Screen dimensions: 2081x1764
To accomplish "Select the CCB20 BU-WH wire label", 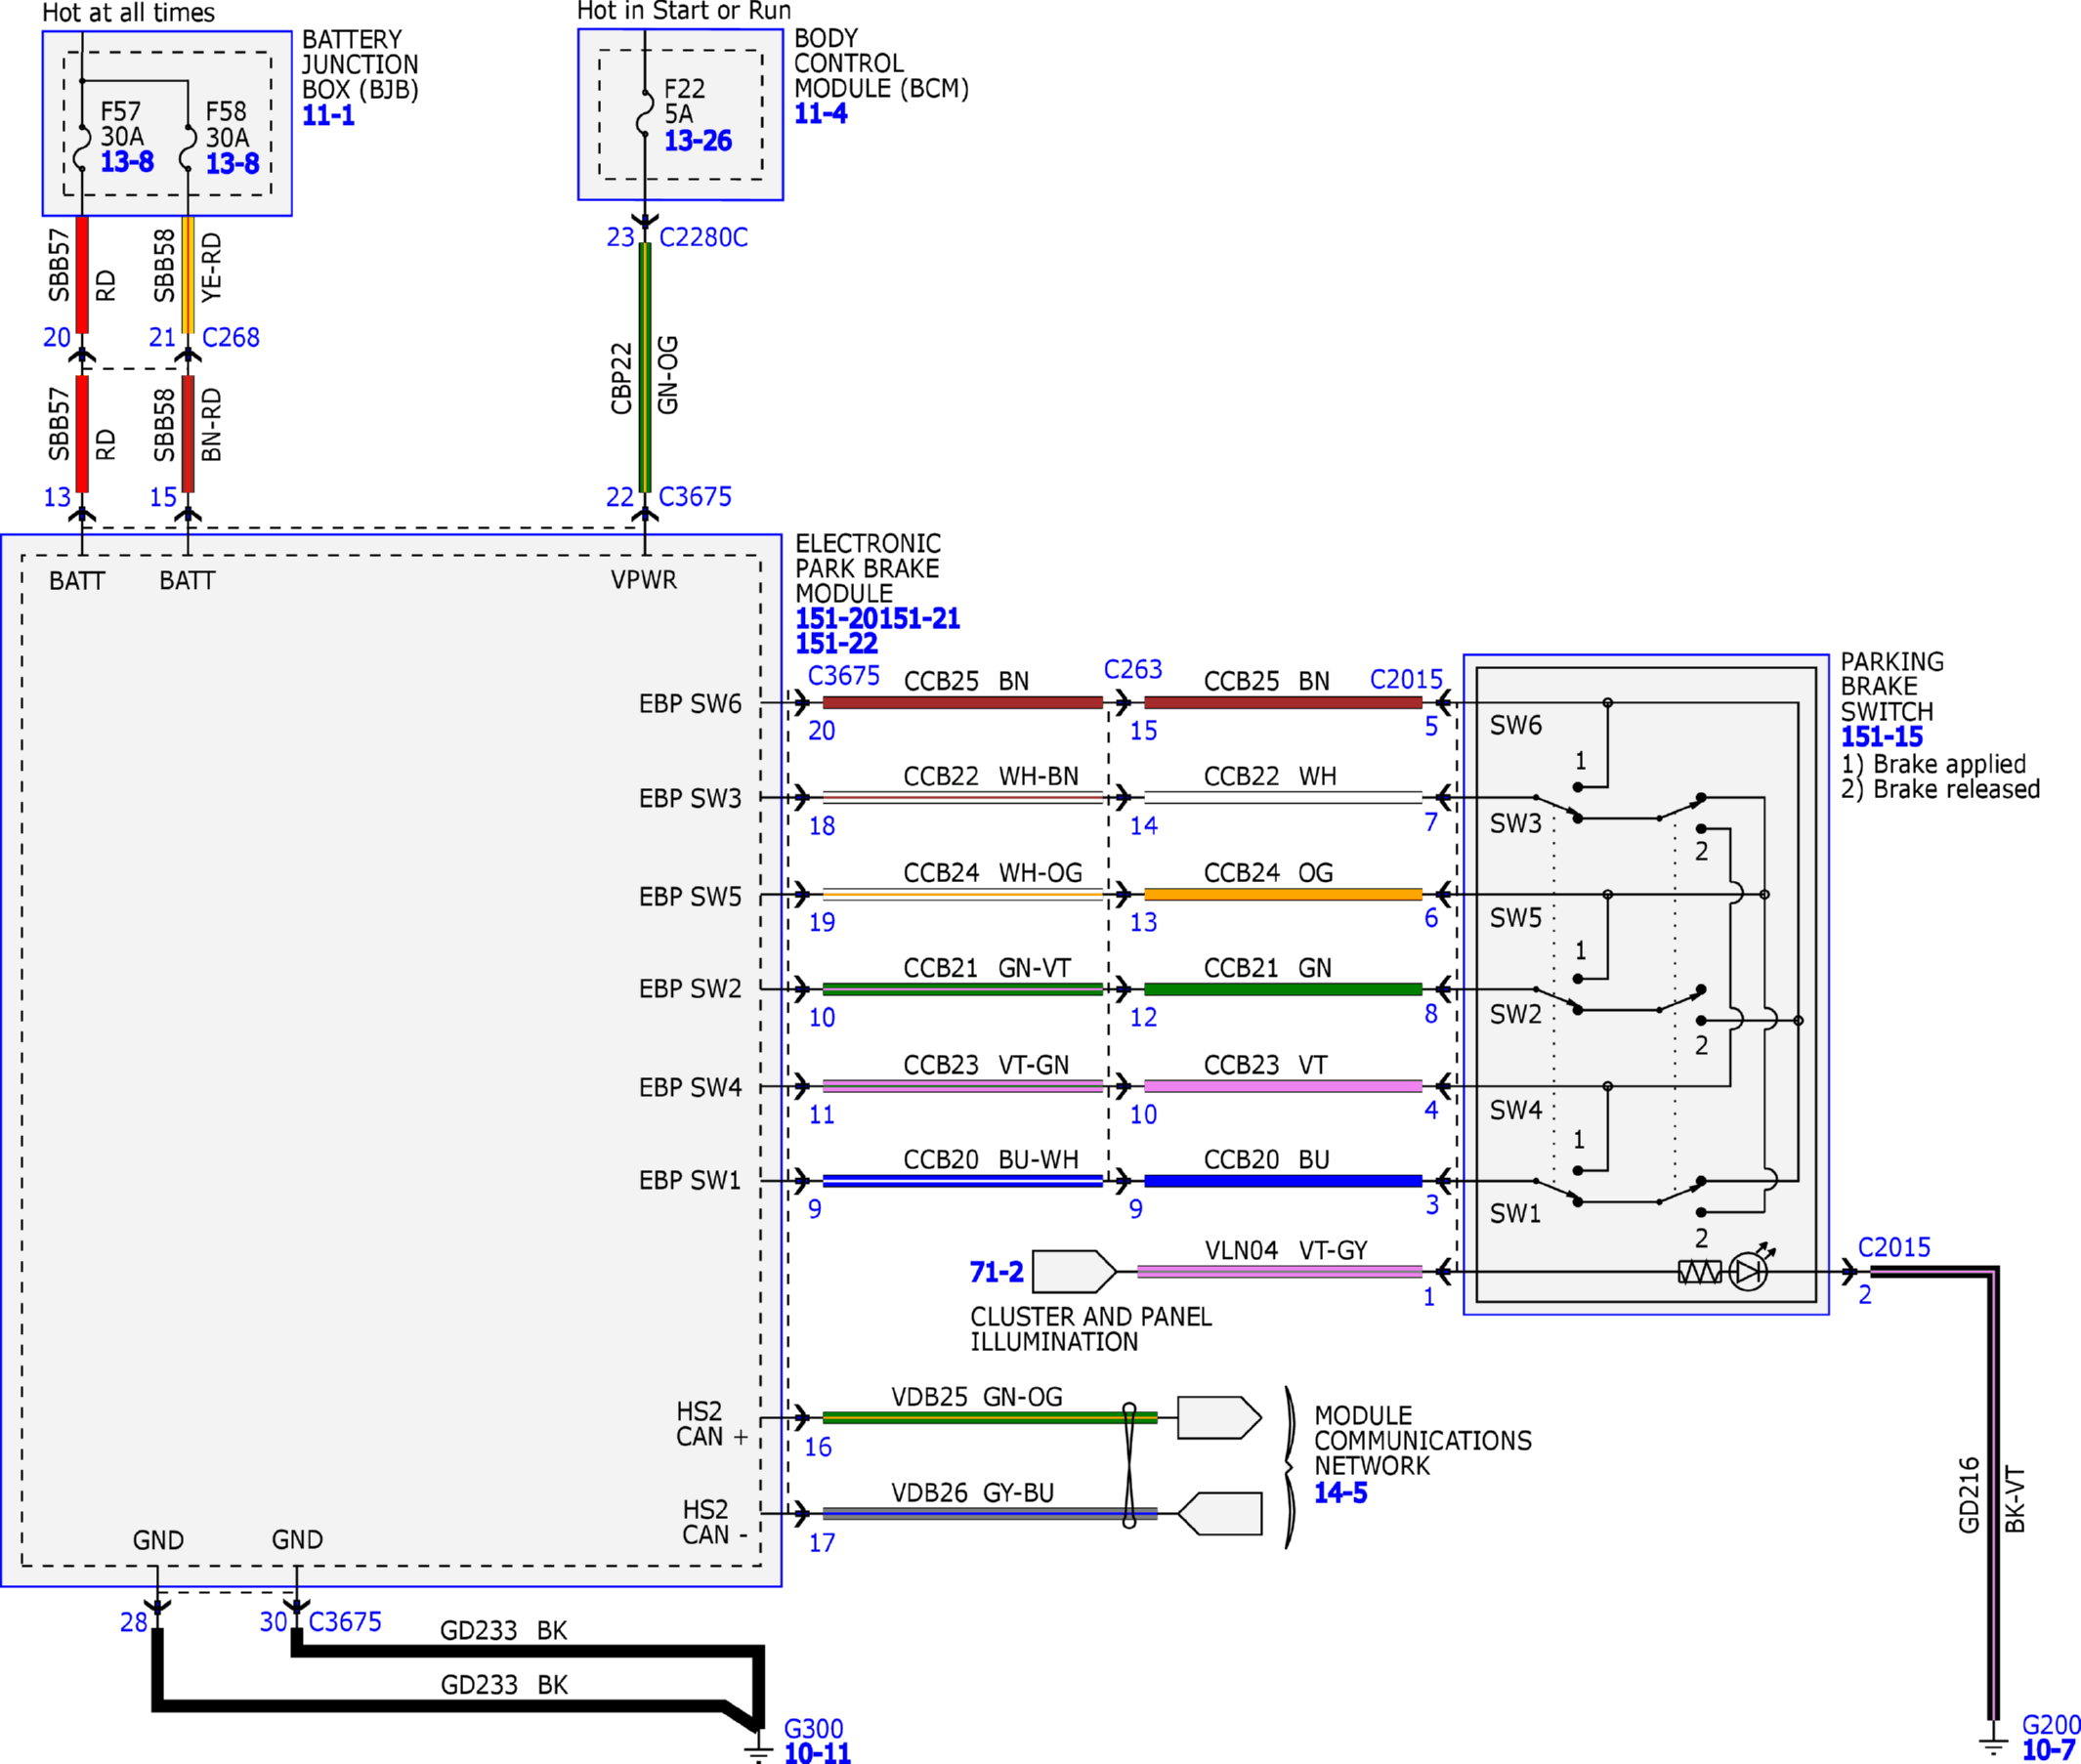I will (x=990, y=1159).
